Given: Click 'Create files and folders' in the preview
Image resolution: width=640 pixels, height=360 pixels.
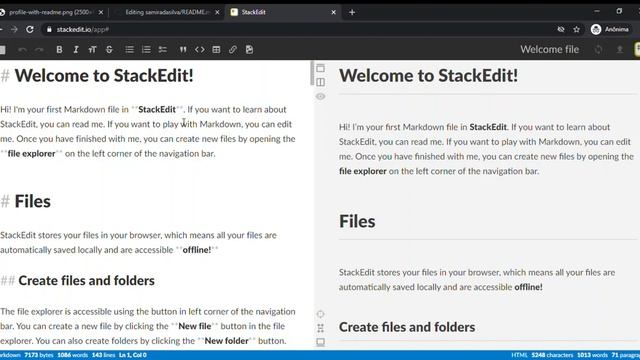Looking at the screenshot, I should pyautogui.click(x=407, y=327).
